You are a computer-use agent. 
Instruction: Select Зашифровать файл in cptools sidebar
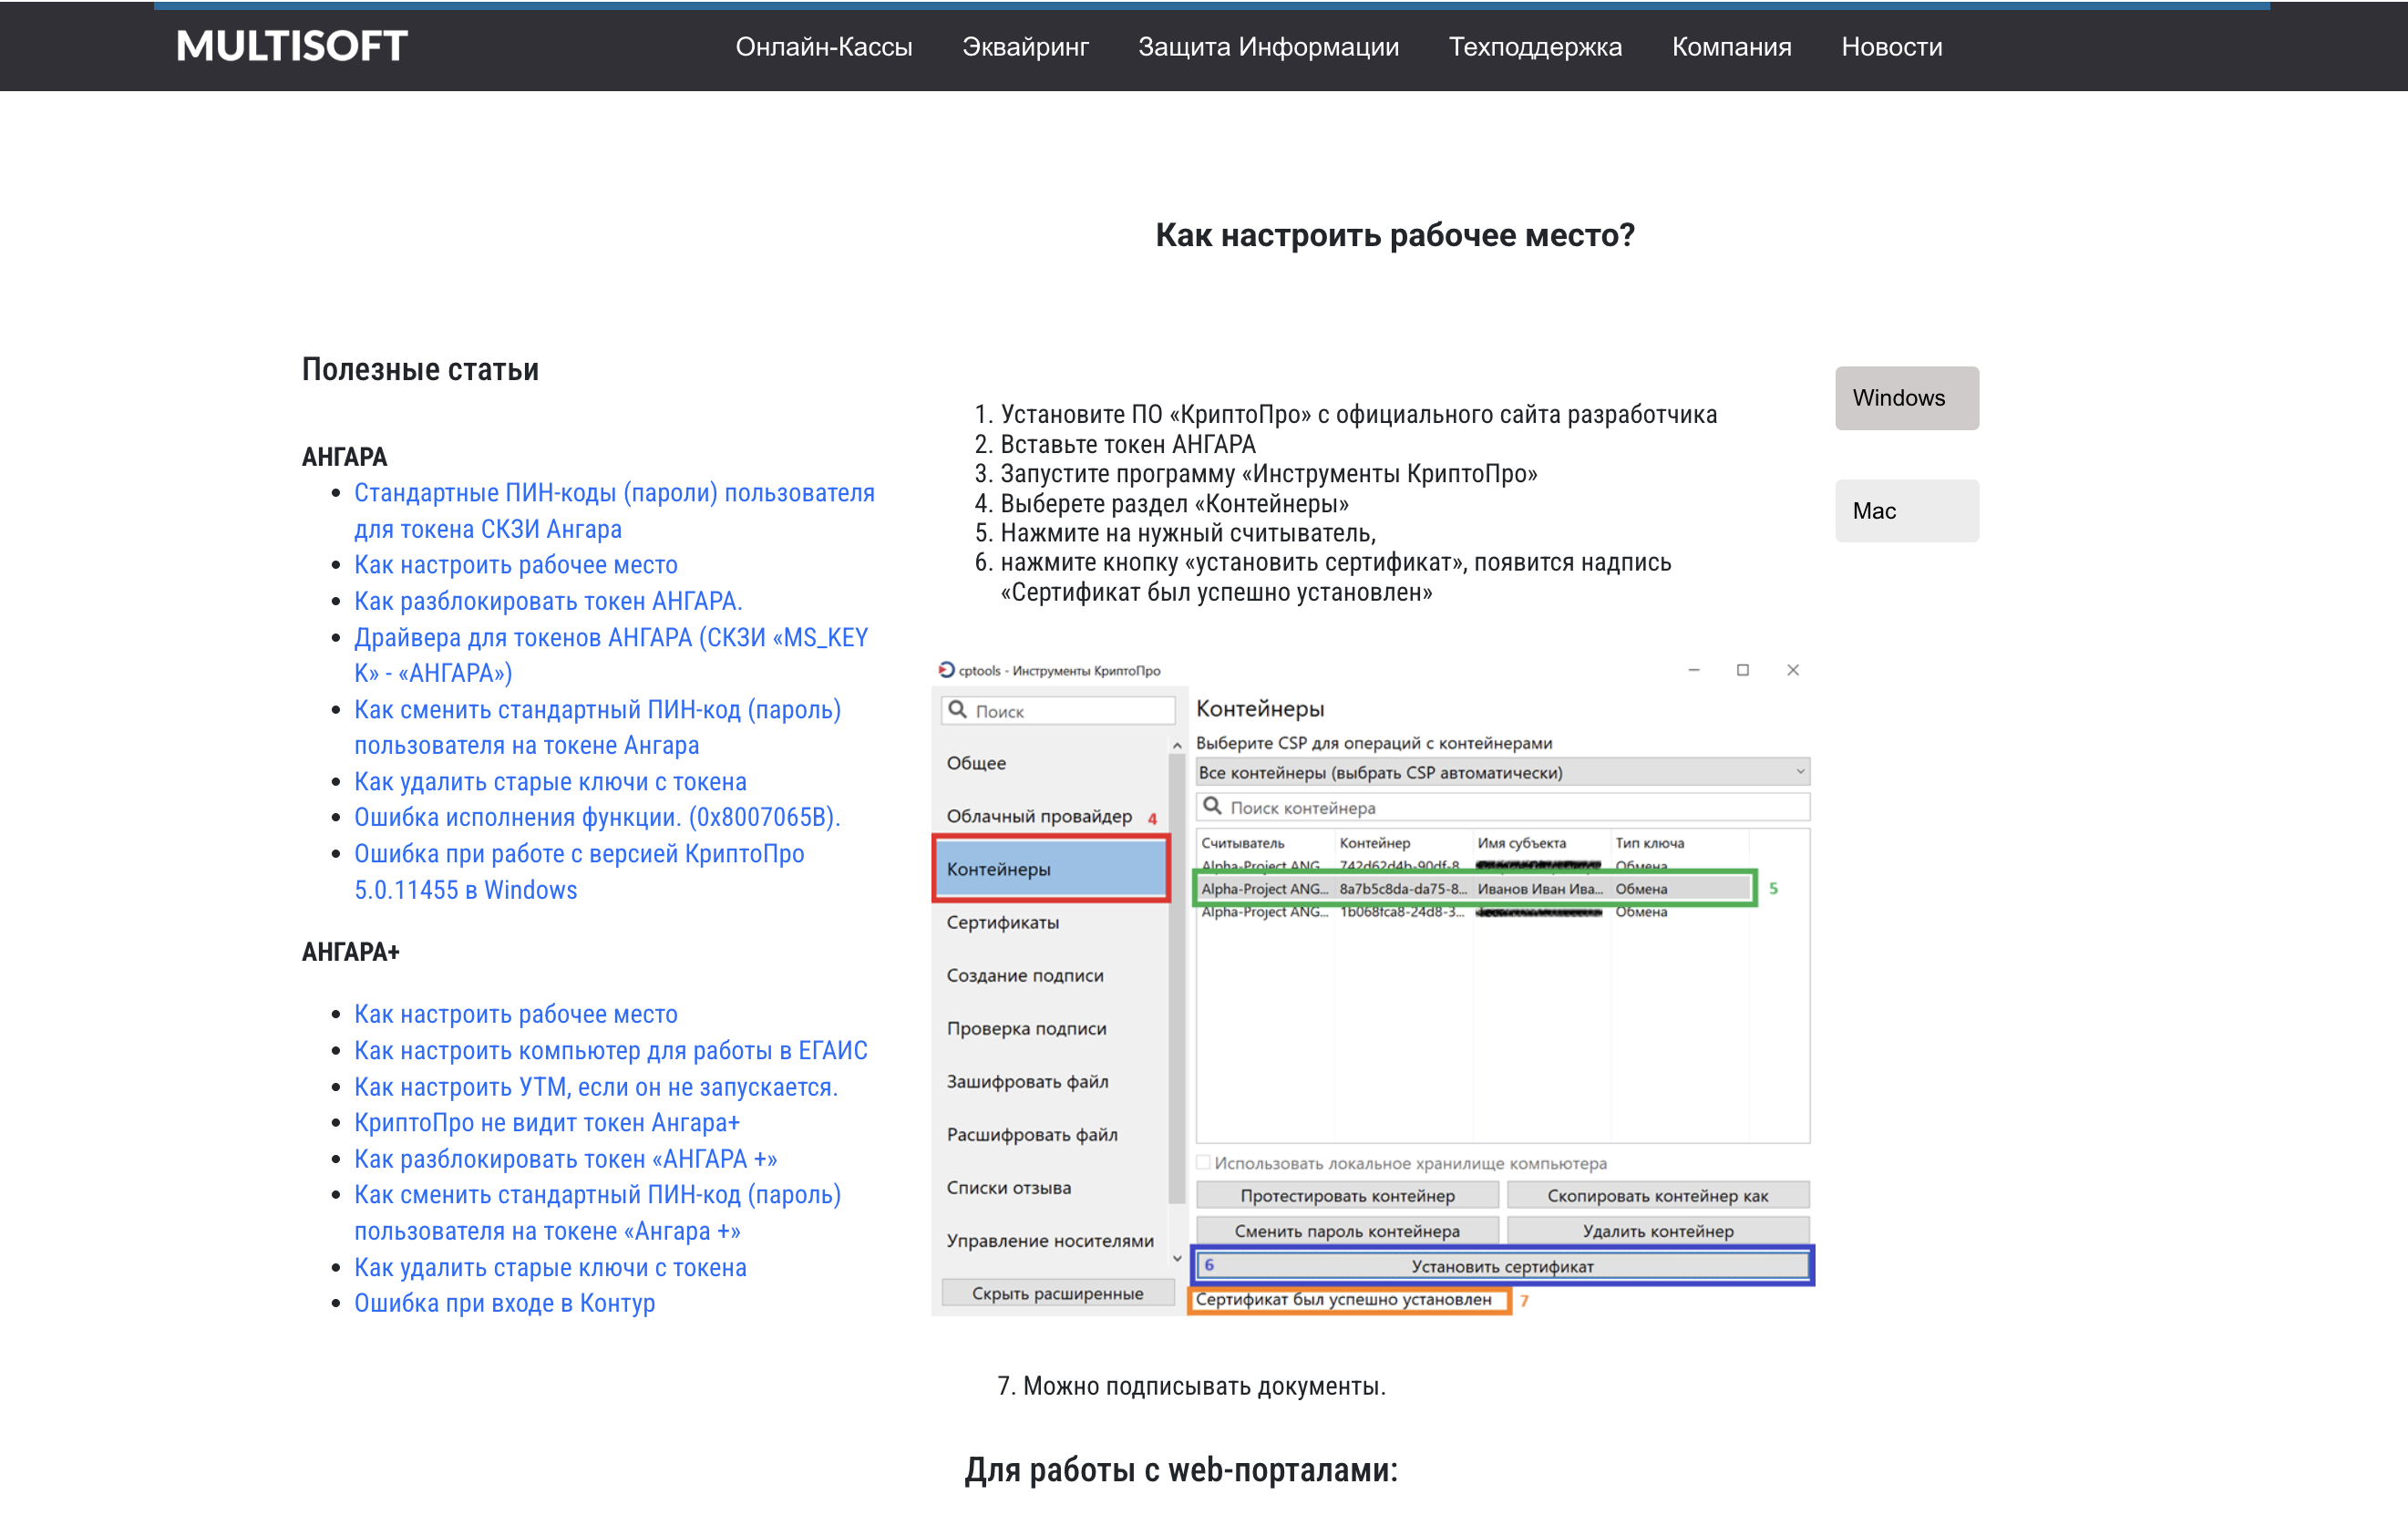1027,1081
